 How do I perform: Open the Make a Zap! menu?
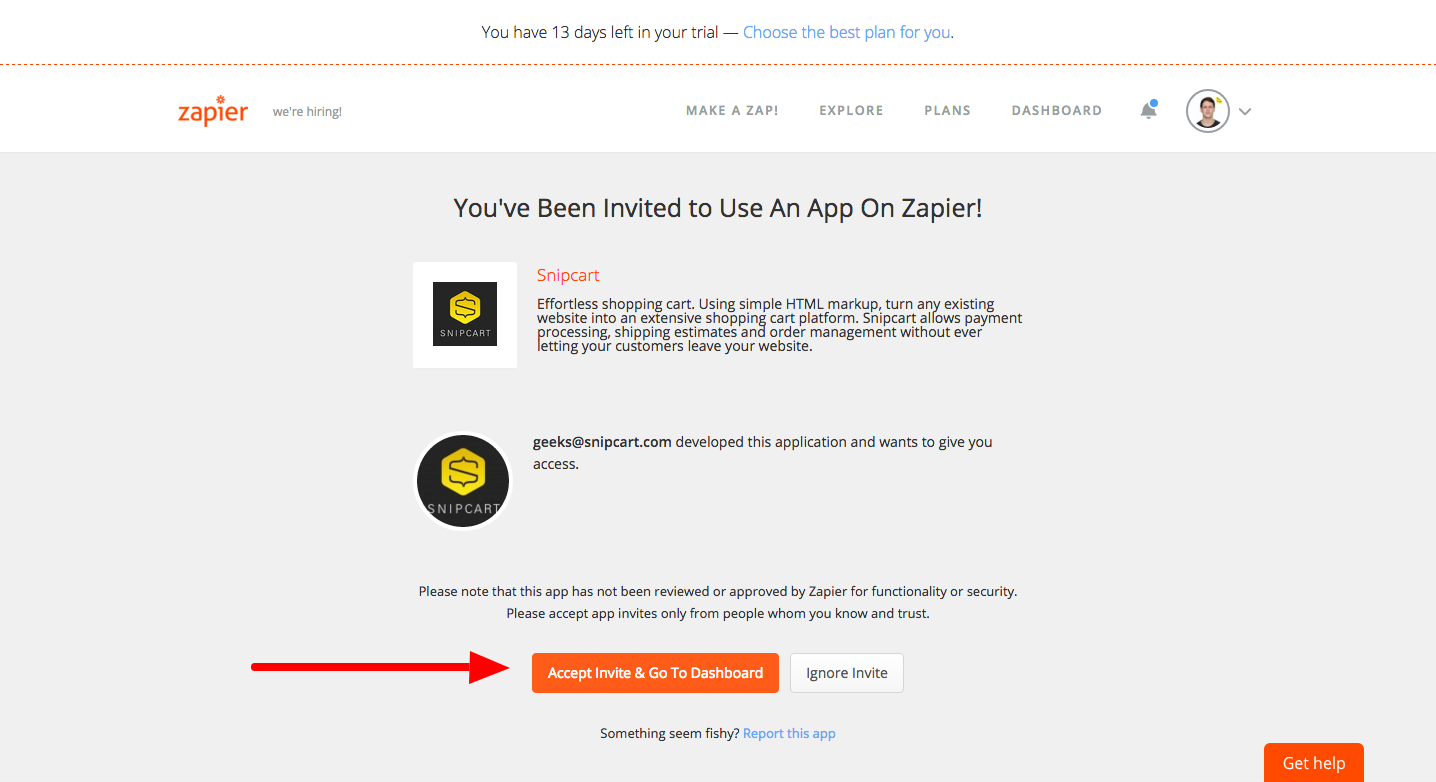tap(732, 111)
